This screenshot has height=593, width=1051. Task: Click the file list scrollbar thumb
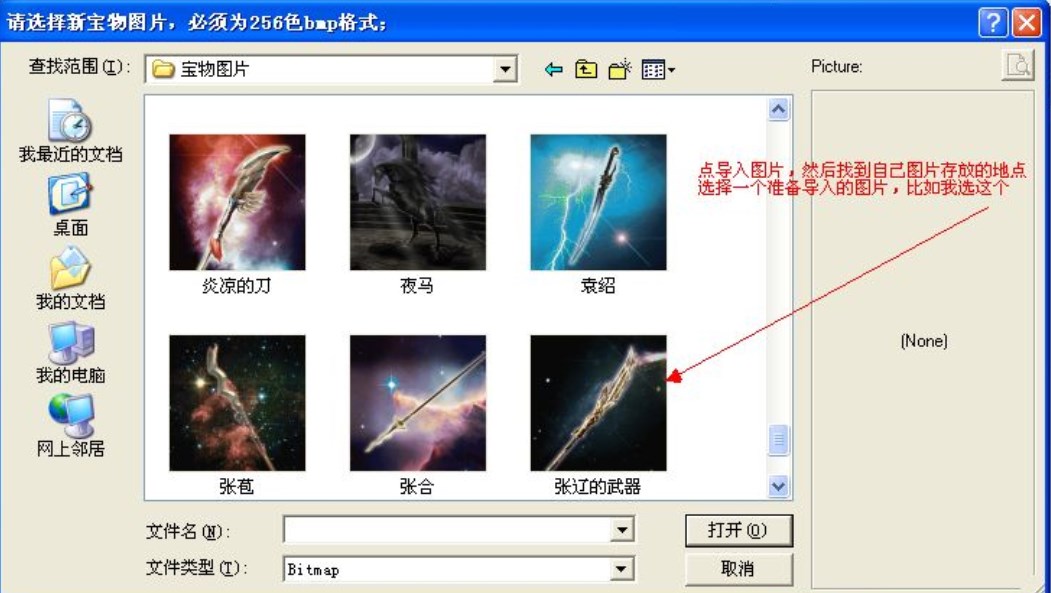[778, 440]
